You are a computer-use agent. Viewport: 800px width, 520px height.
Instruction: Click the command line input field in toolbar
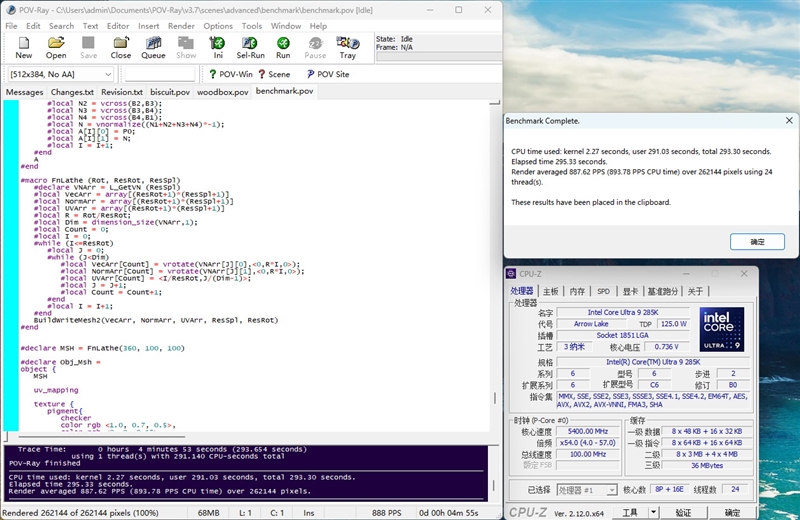click(x=160, y=74)
